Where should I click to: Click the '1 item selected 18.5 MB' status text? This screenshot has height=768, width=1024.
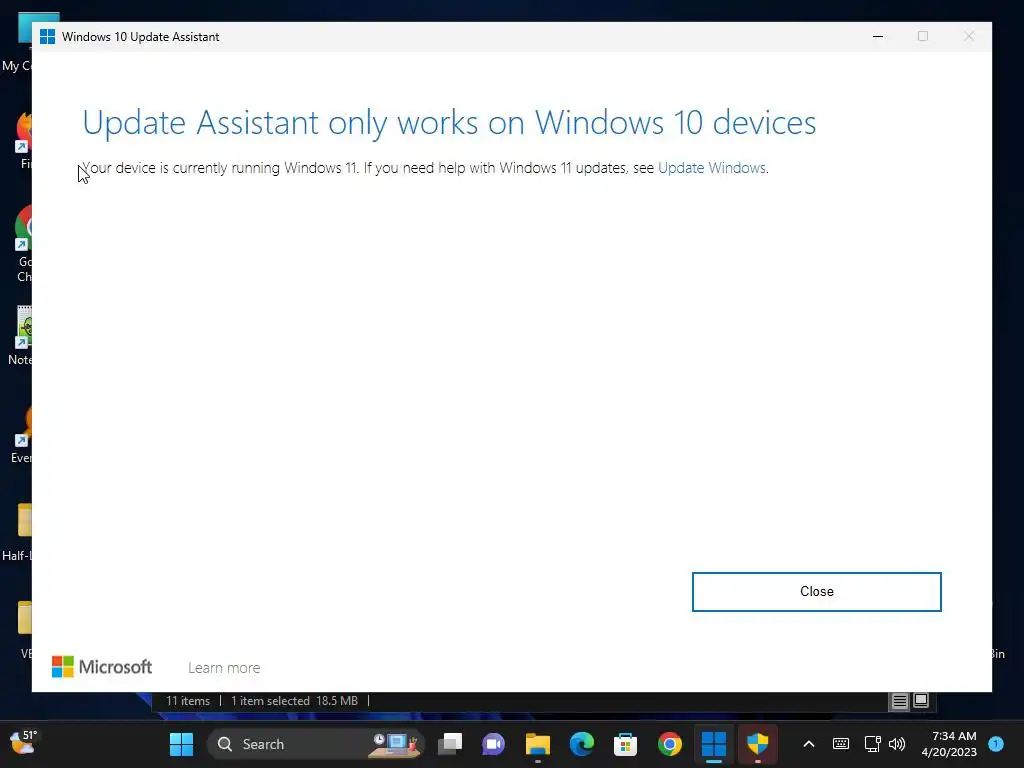295,701
